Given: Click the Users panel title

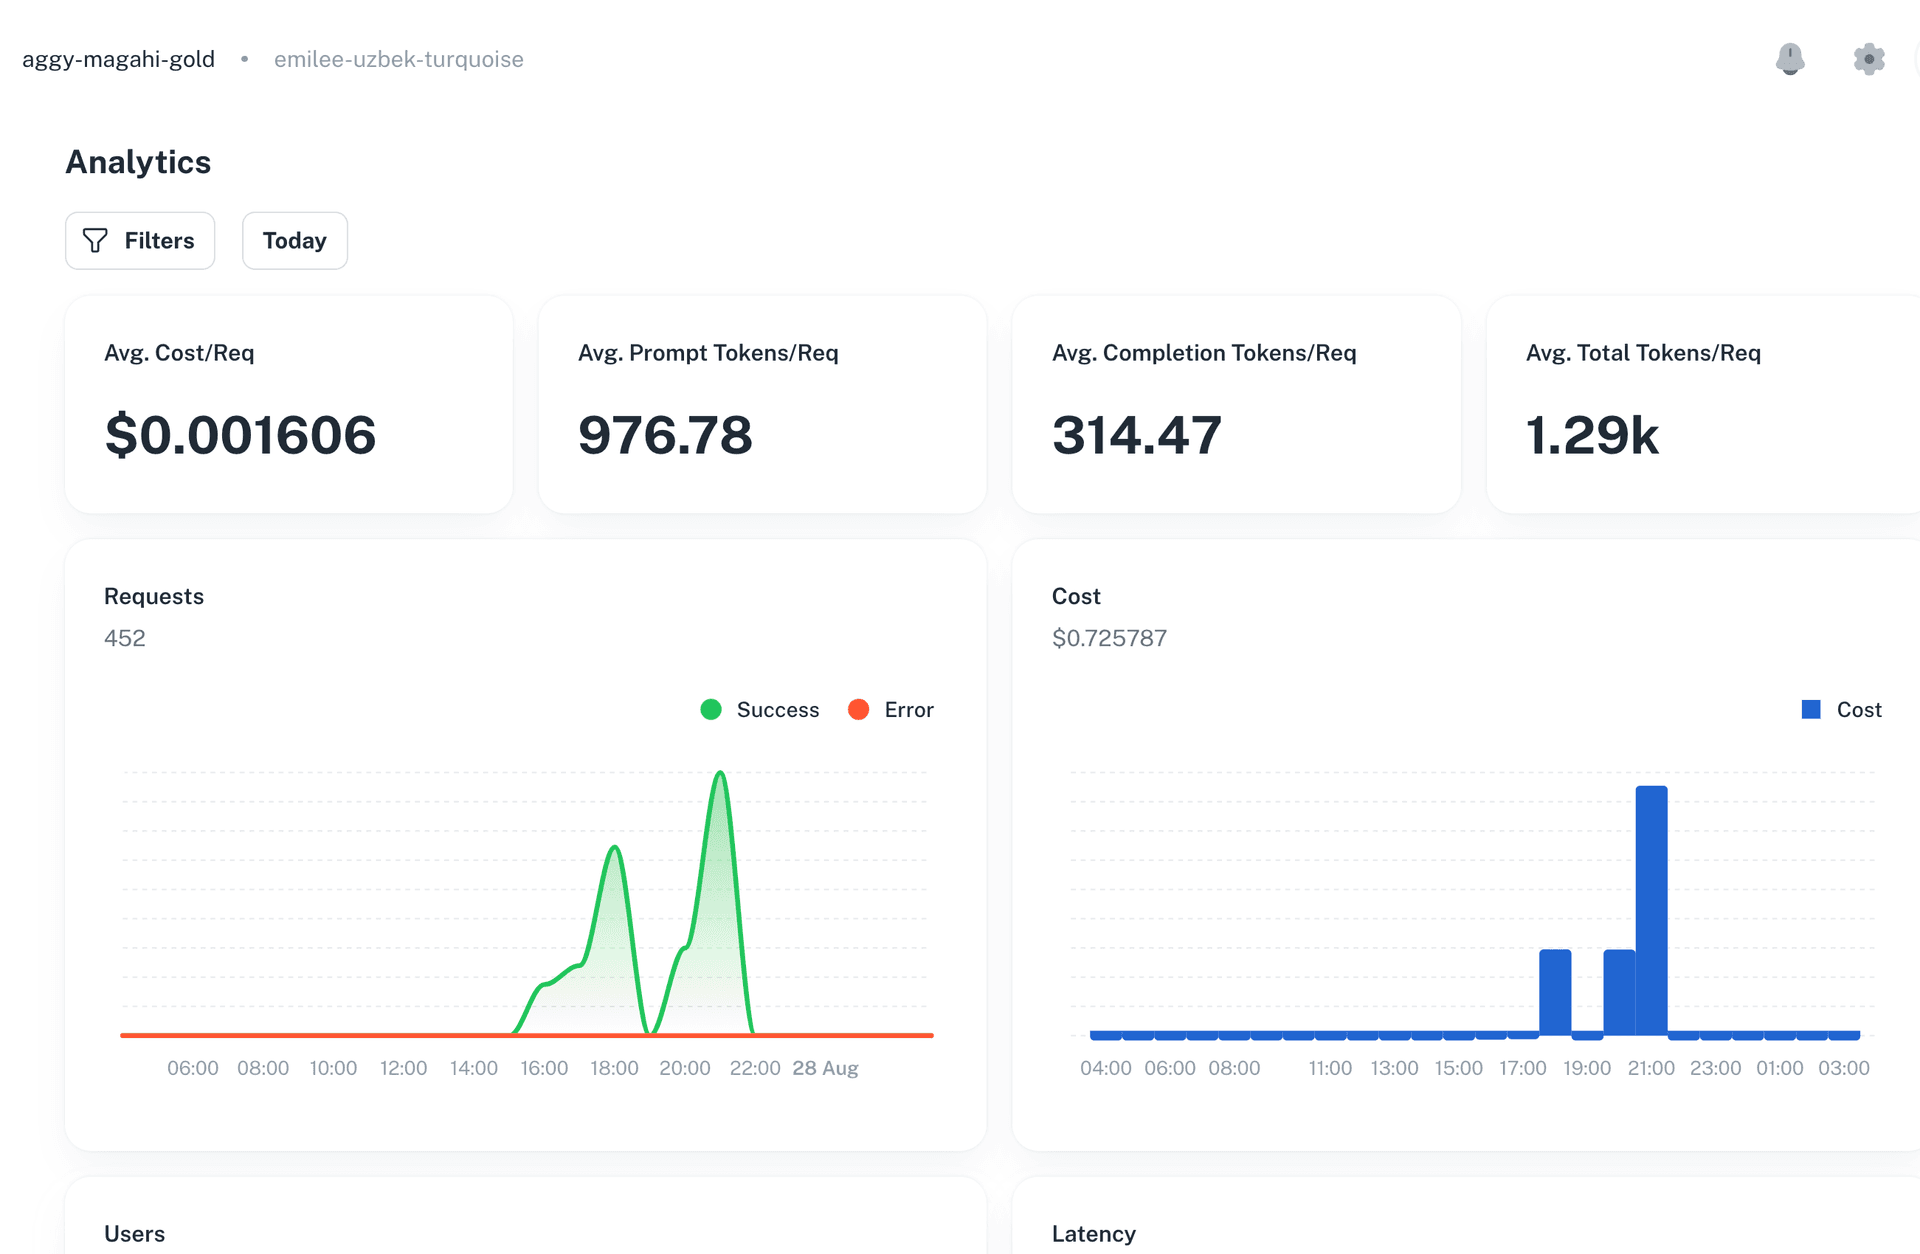Looking at the screenshot, I should [x=134, y=1234].
